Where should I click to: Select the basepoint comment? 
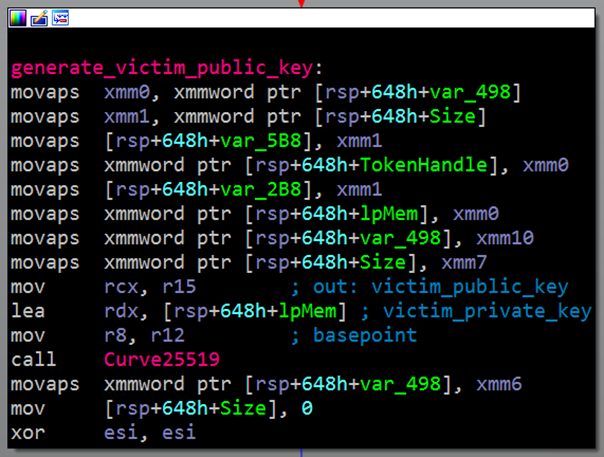[365, 335]
